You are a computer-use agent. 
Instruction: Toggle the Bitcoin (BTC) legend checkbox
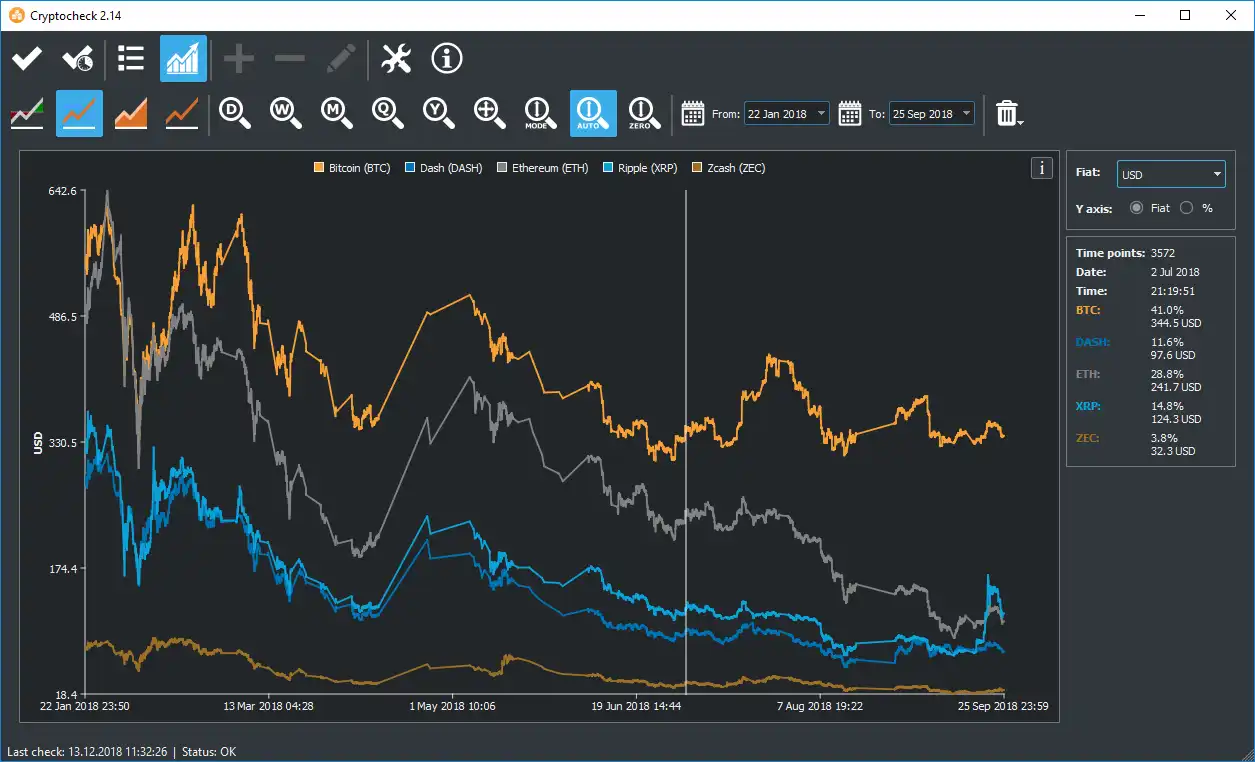321,167
